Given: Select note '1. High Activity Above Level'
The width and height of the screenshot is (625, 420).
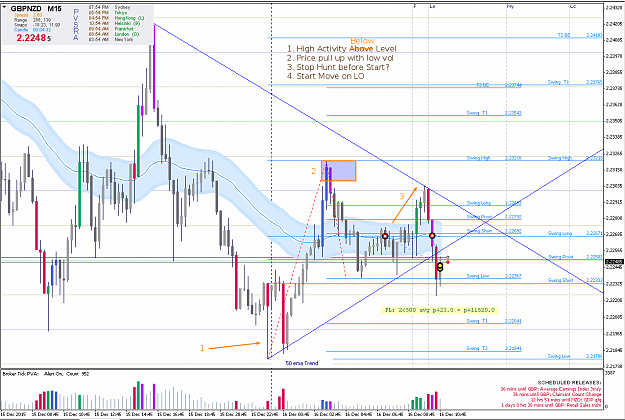Looking at the screenshot, I should tap(342, 49).
